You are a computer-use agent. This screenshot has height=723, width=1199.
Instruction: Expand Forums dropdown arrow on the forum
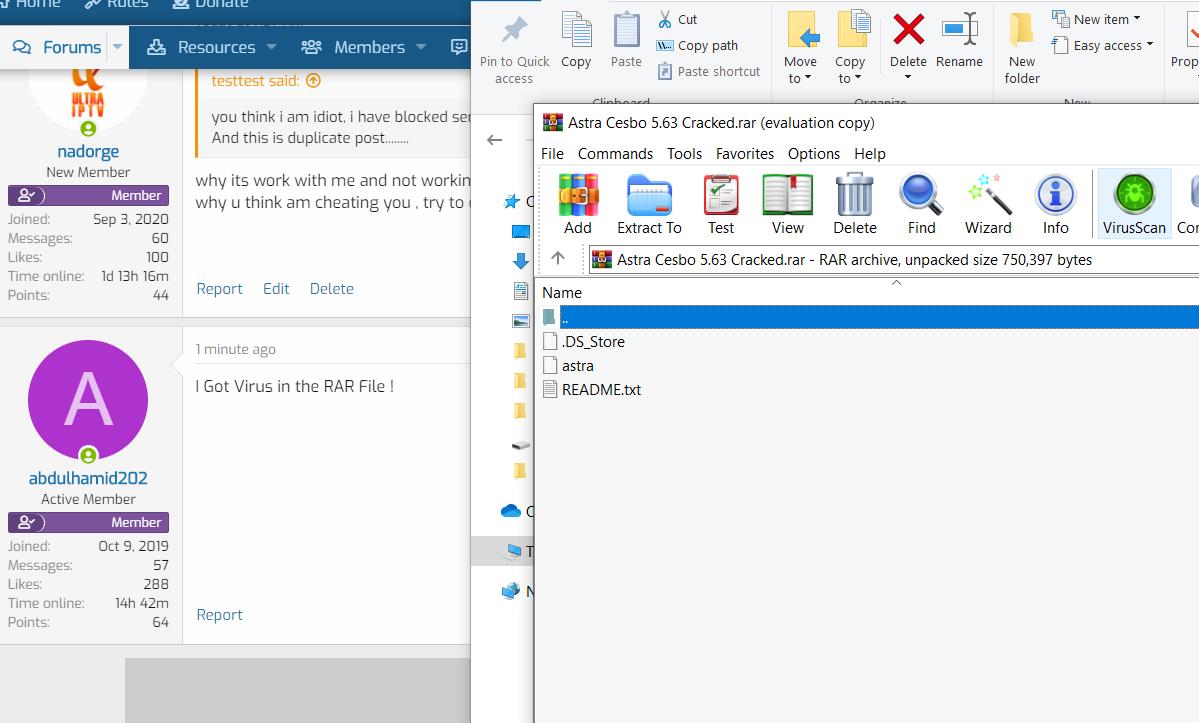(x=117, y=47)
